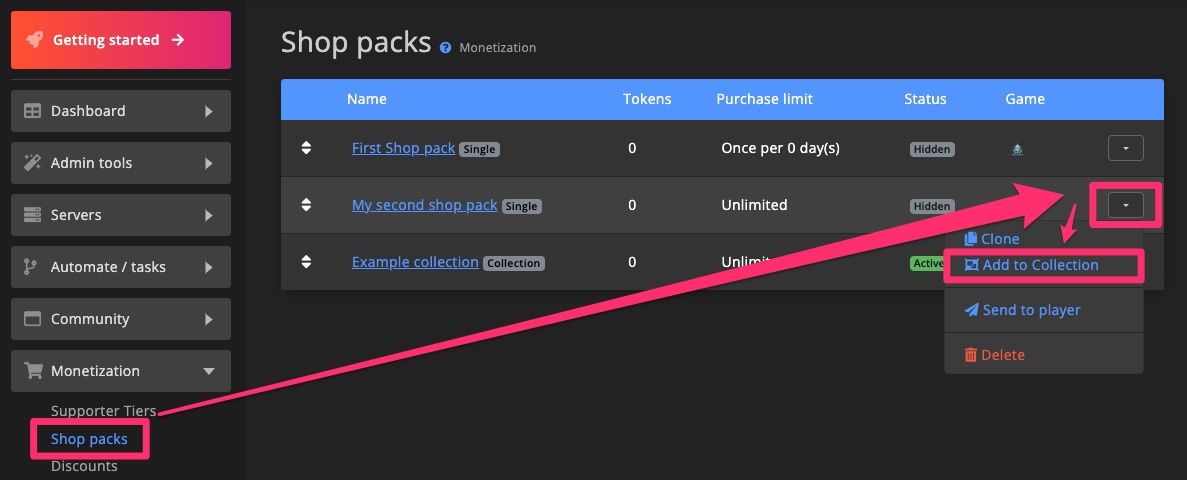
Task: Open the Example collection link
Action: click(415, 262)
